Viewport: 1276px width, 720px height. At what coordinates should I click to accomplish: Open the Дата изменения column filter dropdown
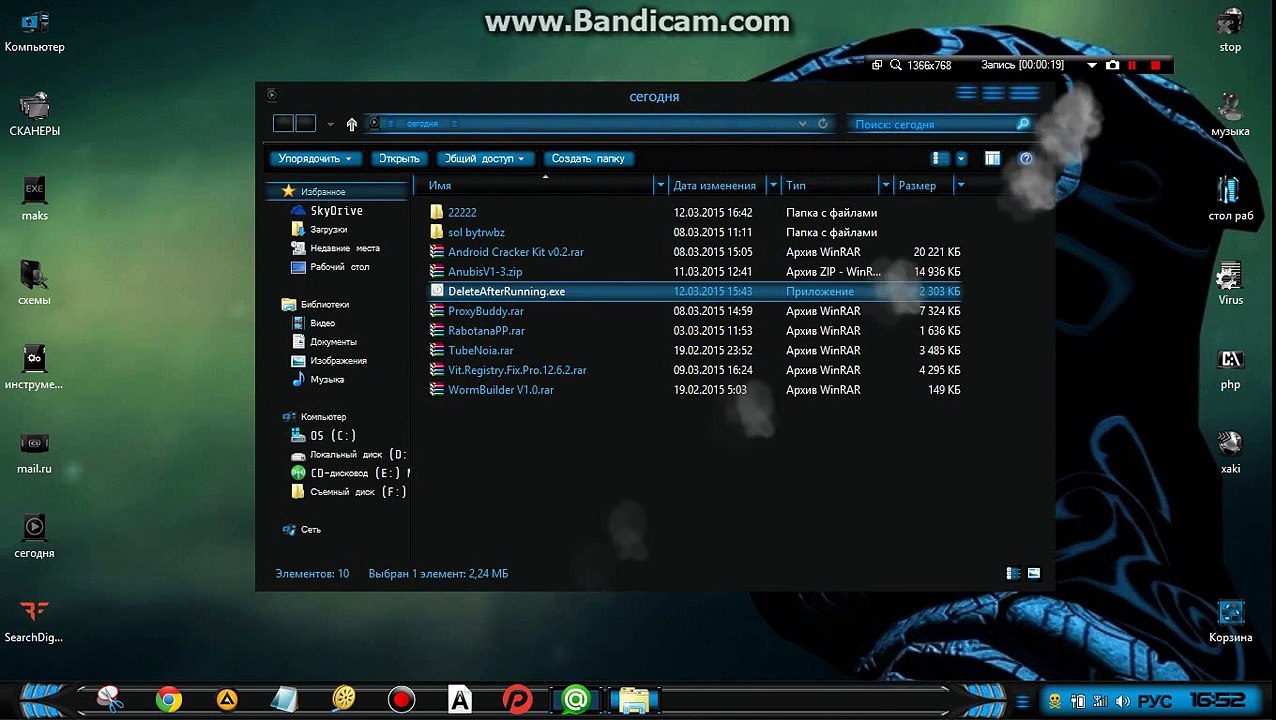click(773, 185)
